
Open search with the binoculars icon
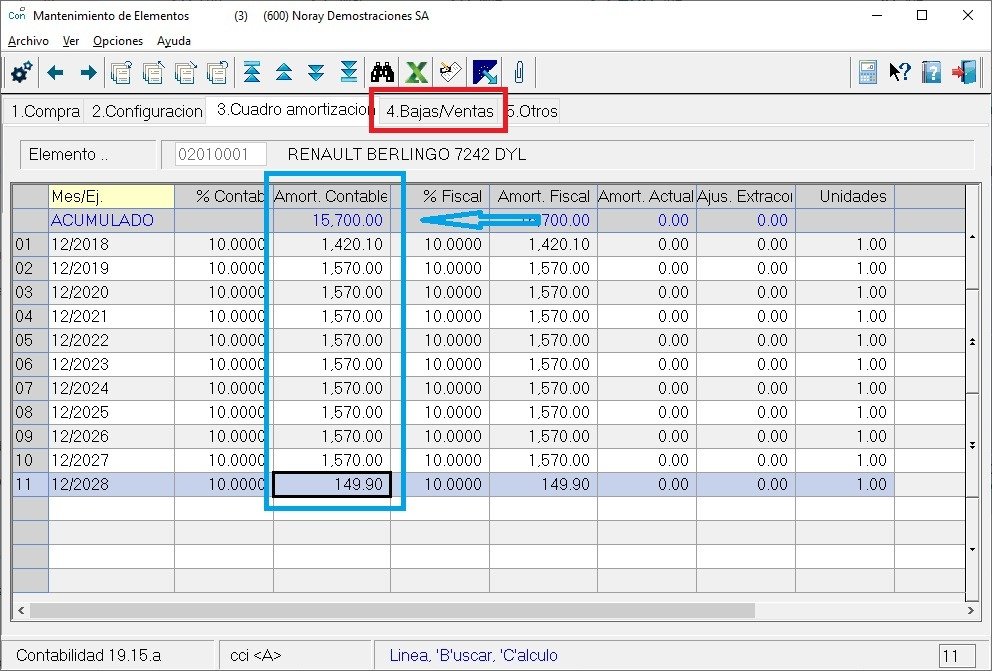[x=383, y=73]
